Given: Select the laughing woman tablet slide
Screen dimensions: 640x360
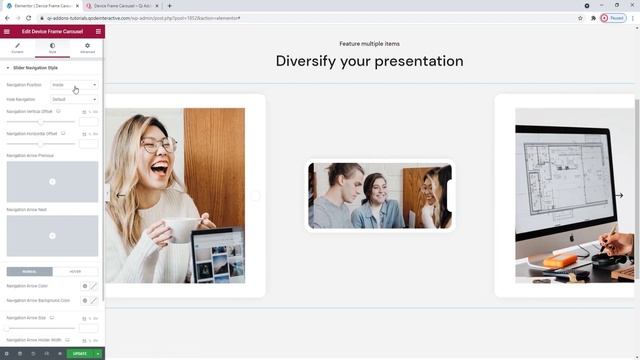Looking at the screenshot, I should pyautogui.click(x=185, y=196).
